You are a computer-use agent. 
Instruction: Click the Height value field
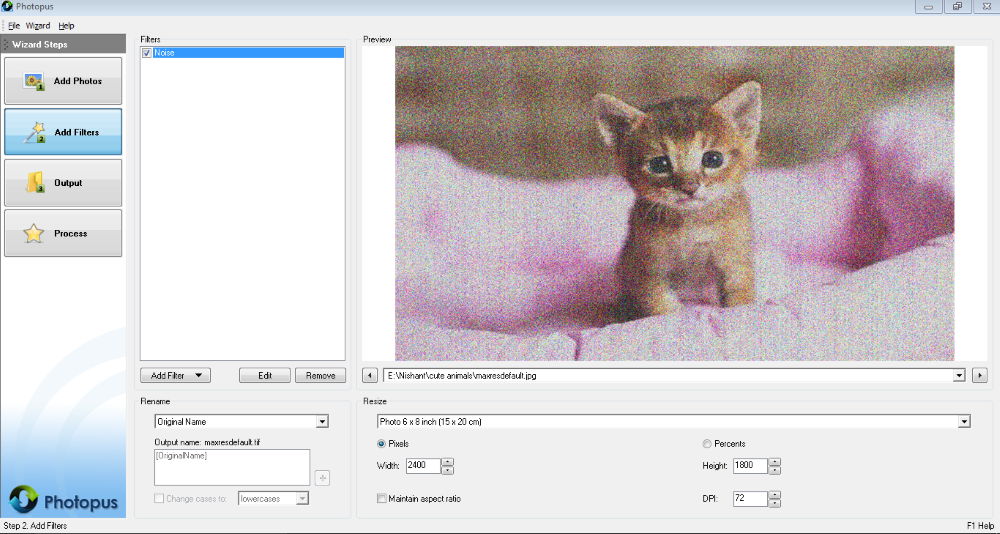pos(751,466)
